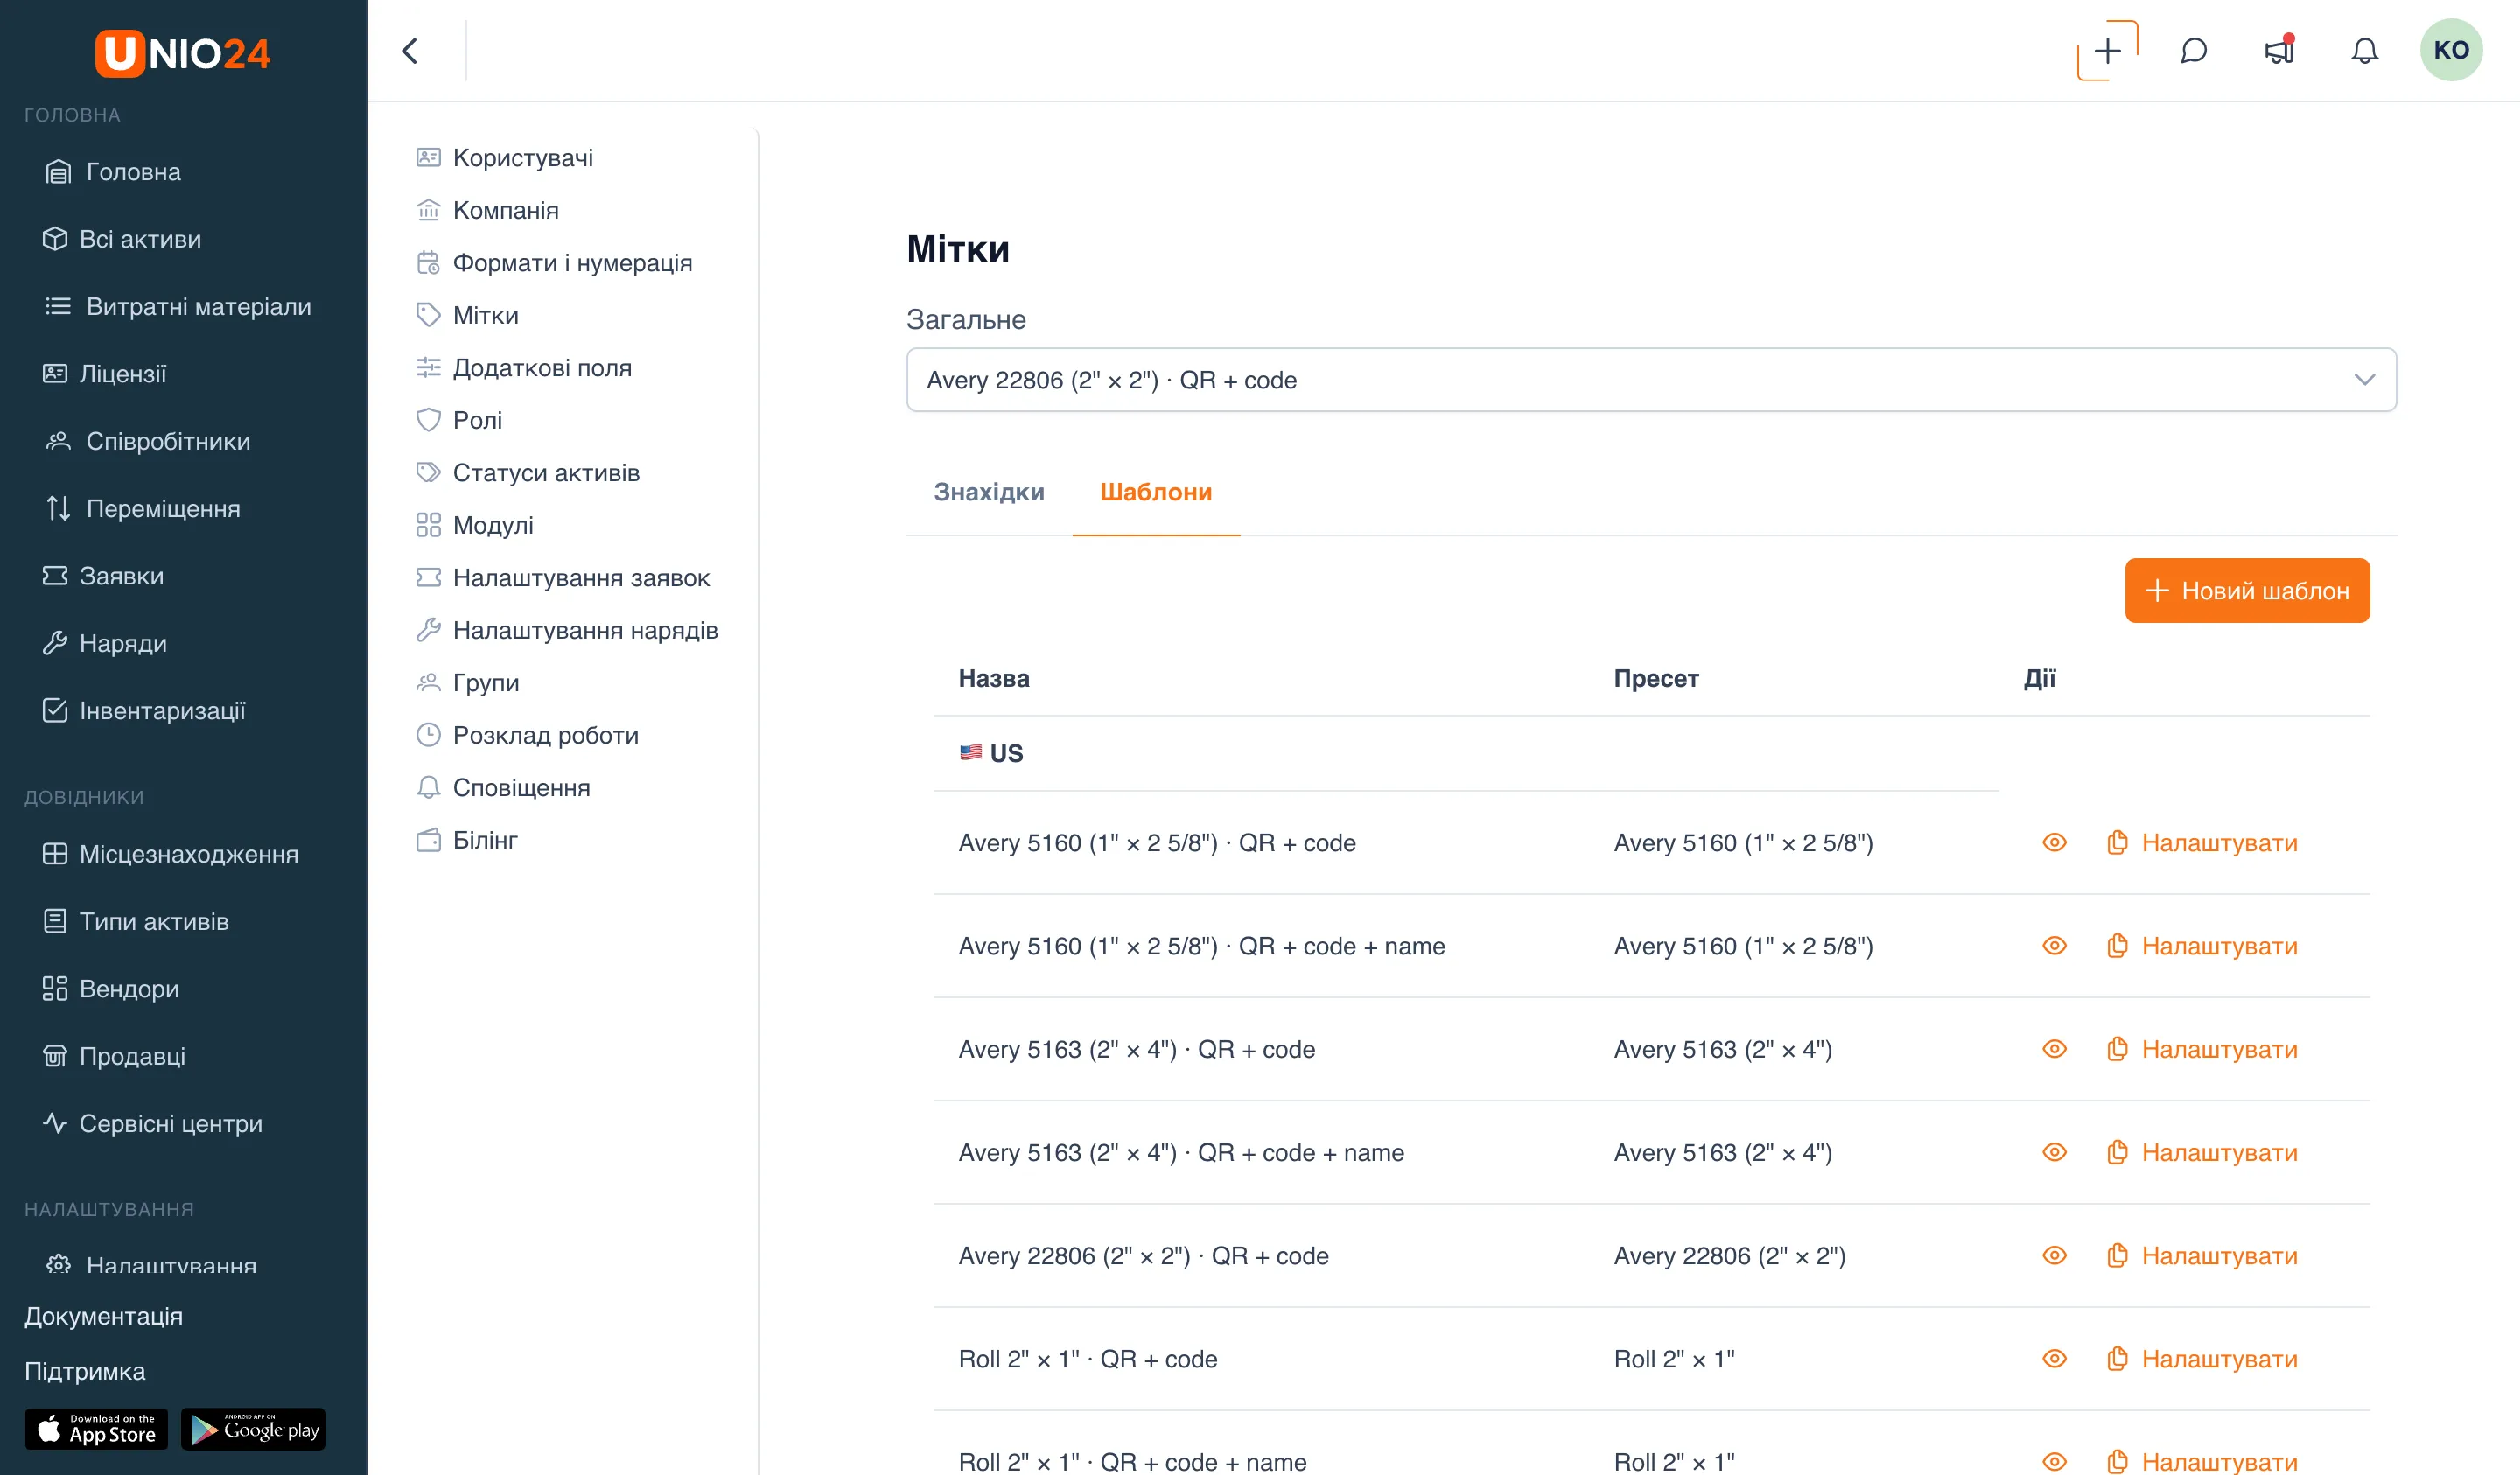Screen dimensions: 2520x1475
Task: Open the KO user avatar menu
Action: (x=2450, y=50)
